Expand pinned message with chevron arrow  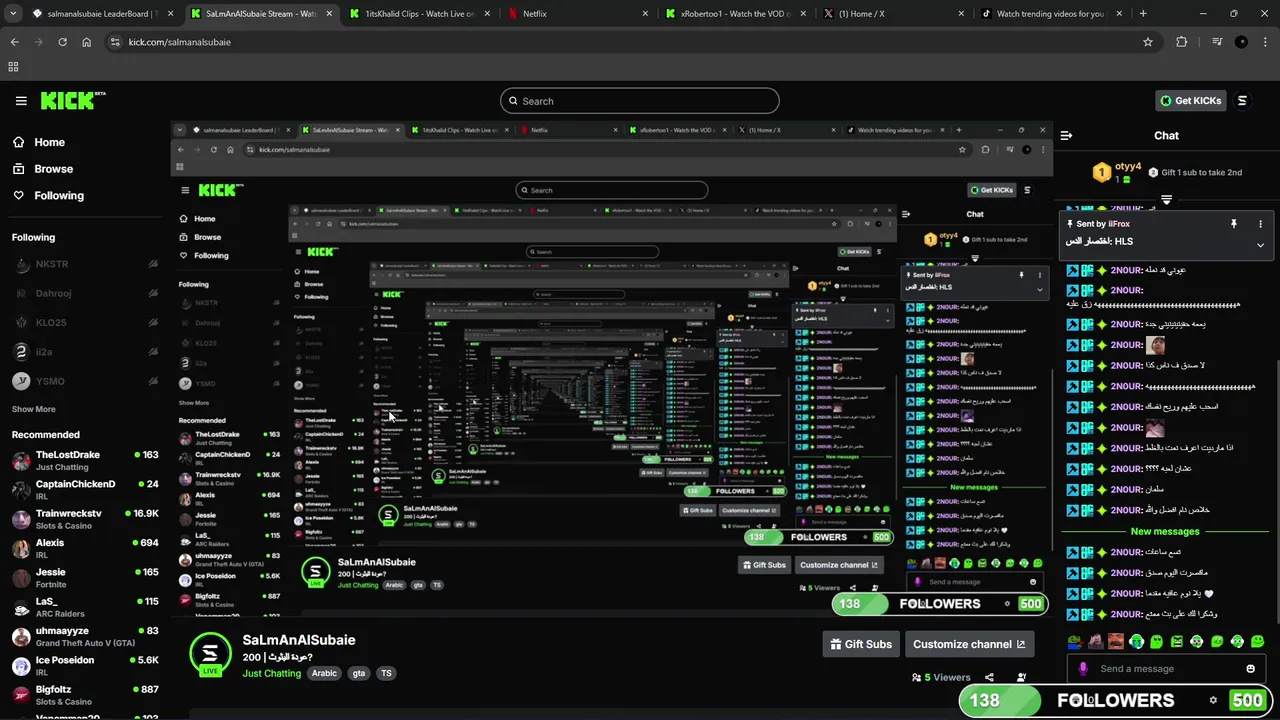click(1260, 245)
